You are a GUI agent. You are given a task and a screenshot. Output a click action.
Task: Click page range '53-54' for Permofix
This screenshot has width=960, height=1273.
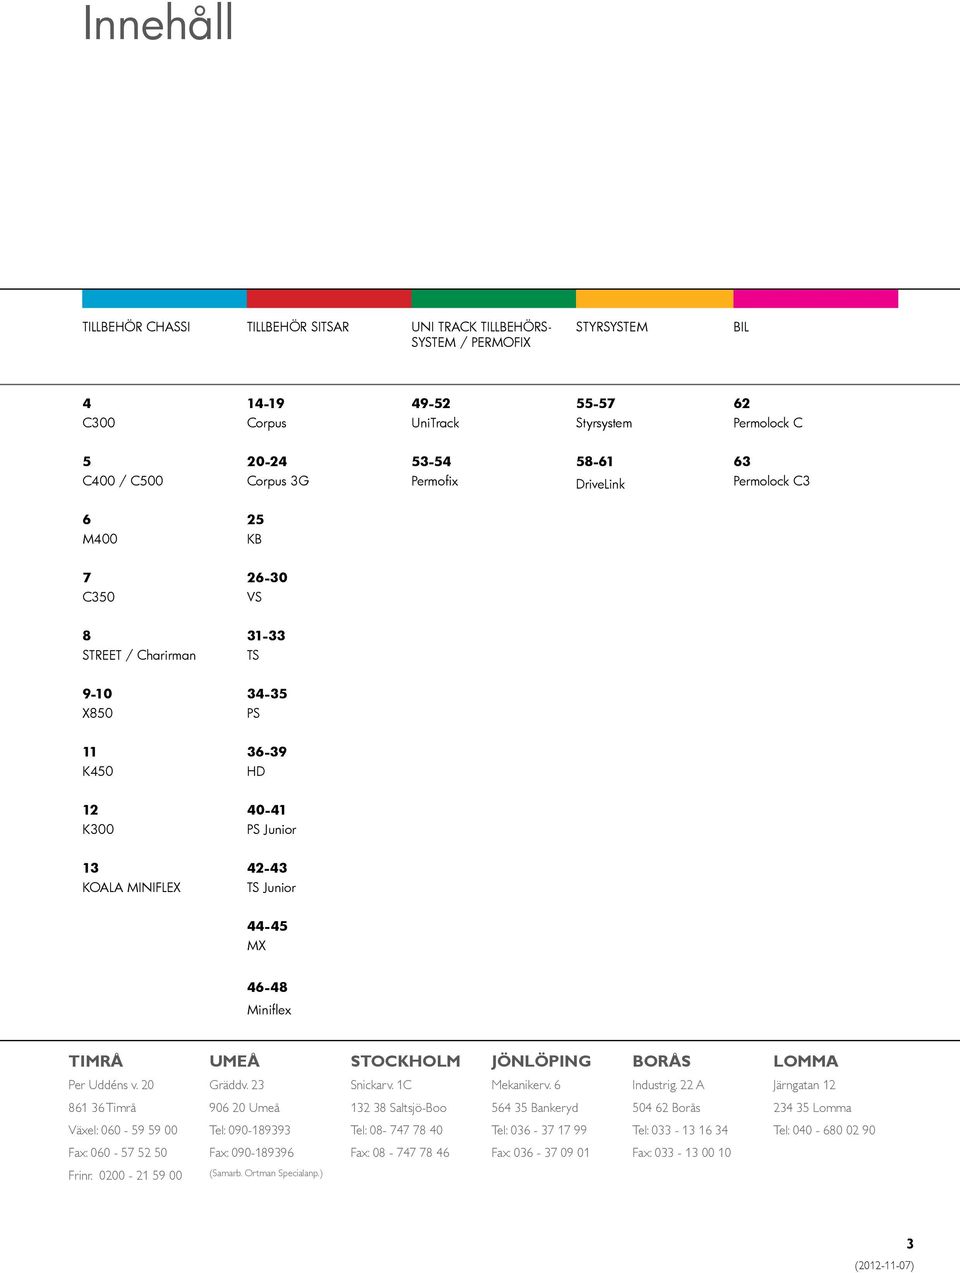431,461
